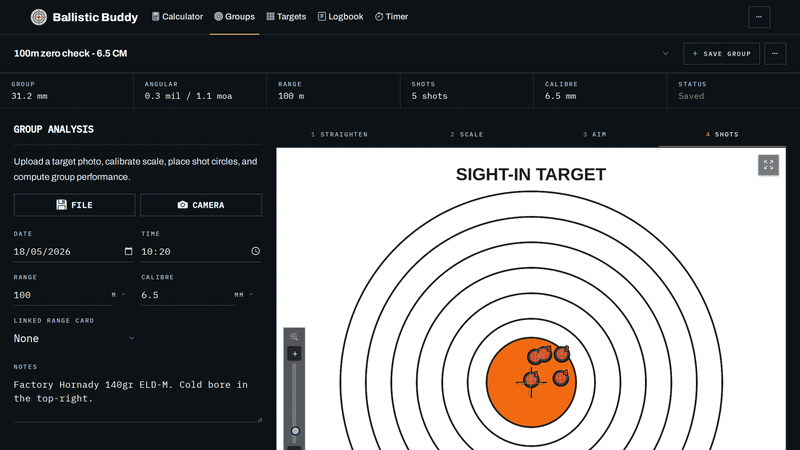Image resolution: width=800 pixels, height=450 pixels.
Task: Click the '6.5 mm' calibre stat
Action: [x=560, y=96]
